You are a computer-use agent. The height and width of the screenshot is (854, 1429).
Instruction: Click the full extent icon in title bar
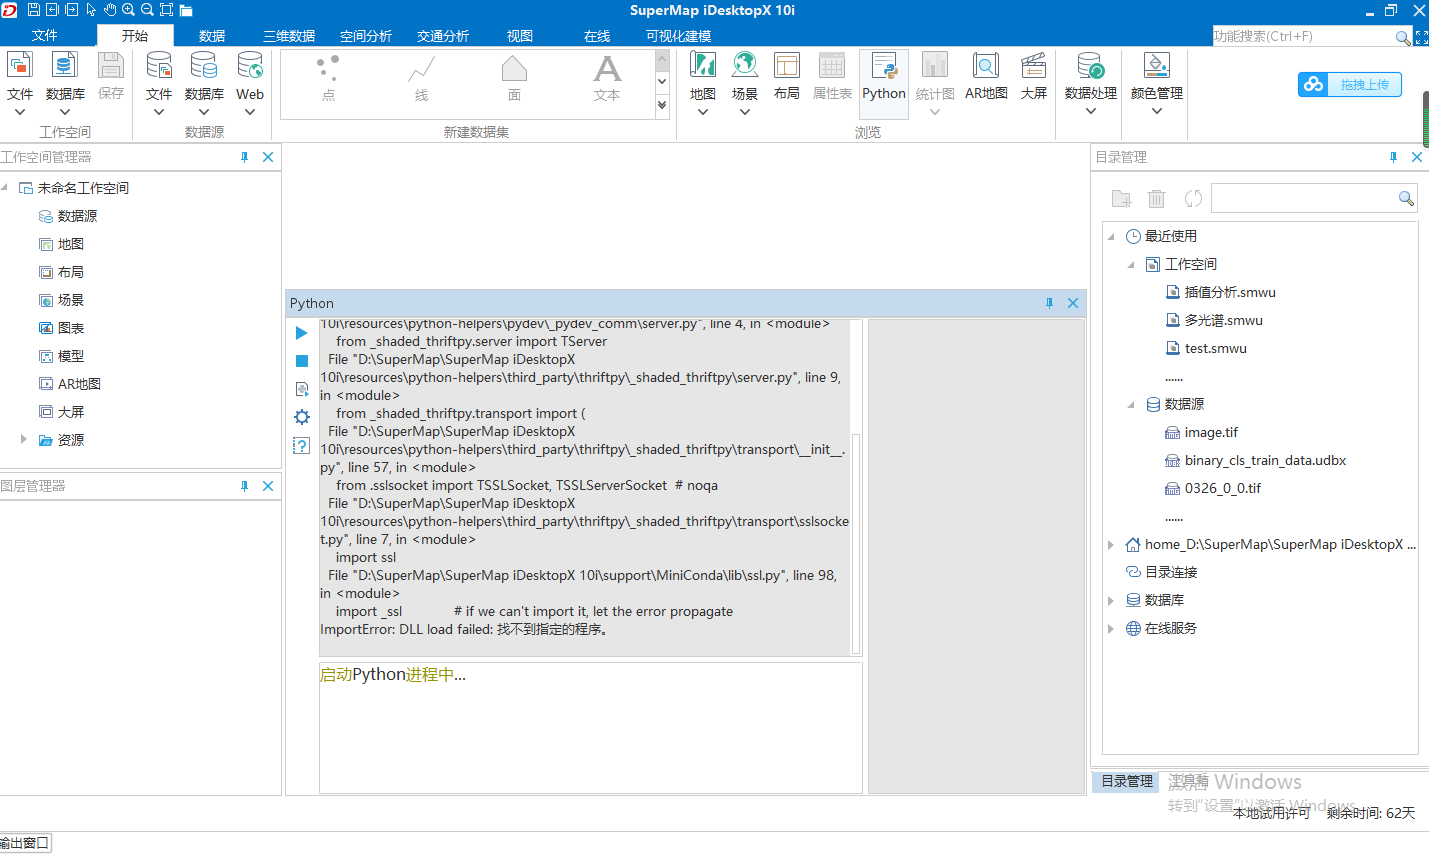point(166,10)
